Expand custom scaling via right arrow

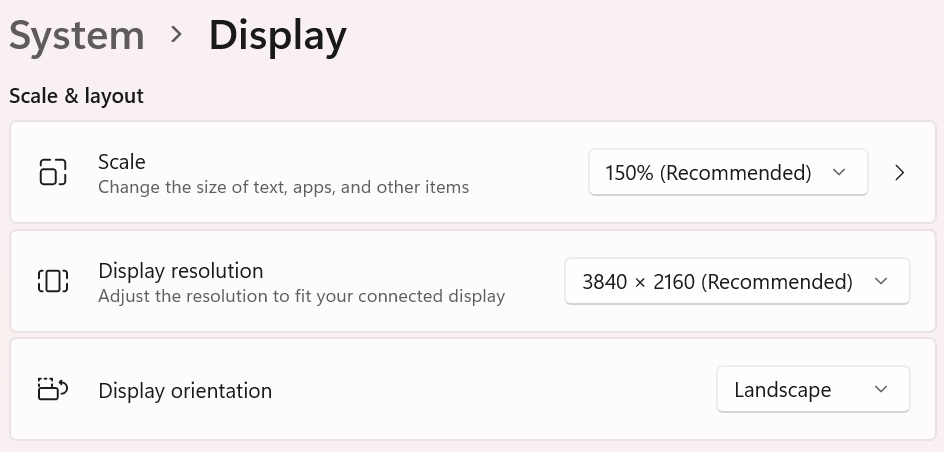pyautogui.click(x=900, y=172)
